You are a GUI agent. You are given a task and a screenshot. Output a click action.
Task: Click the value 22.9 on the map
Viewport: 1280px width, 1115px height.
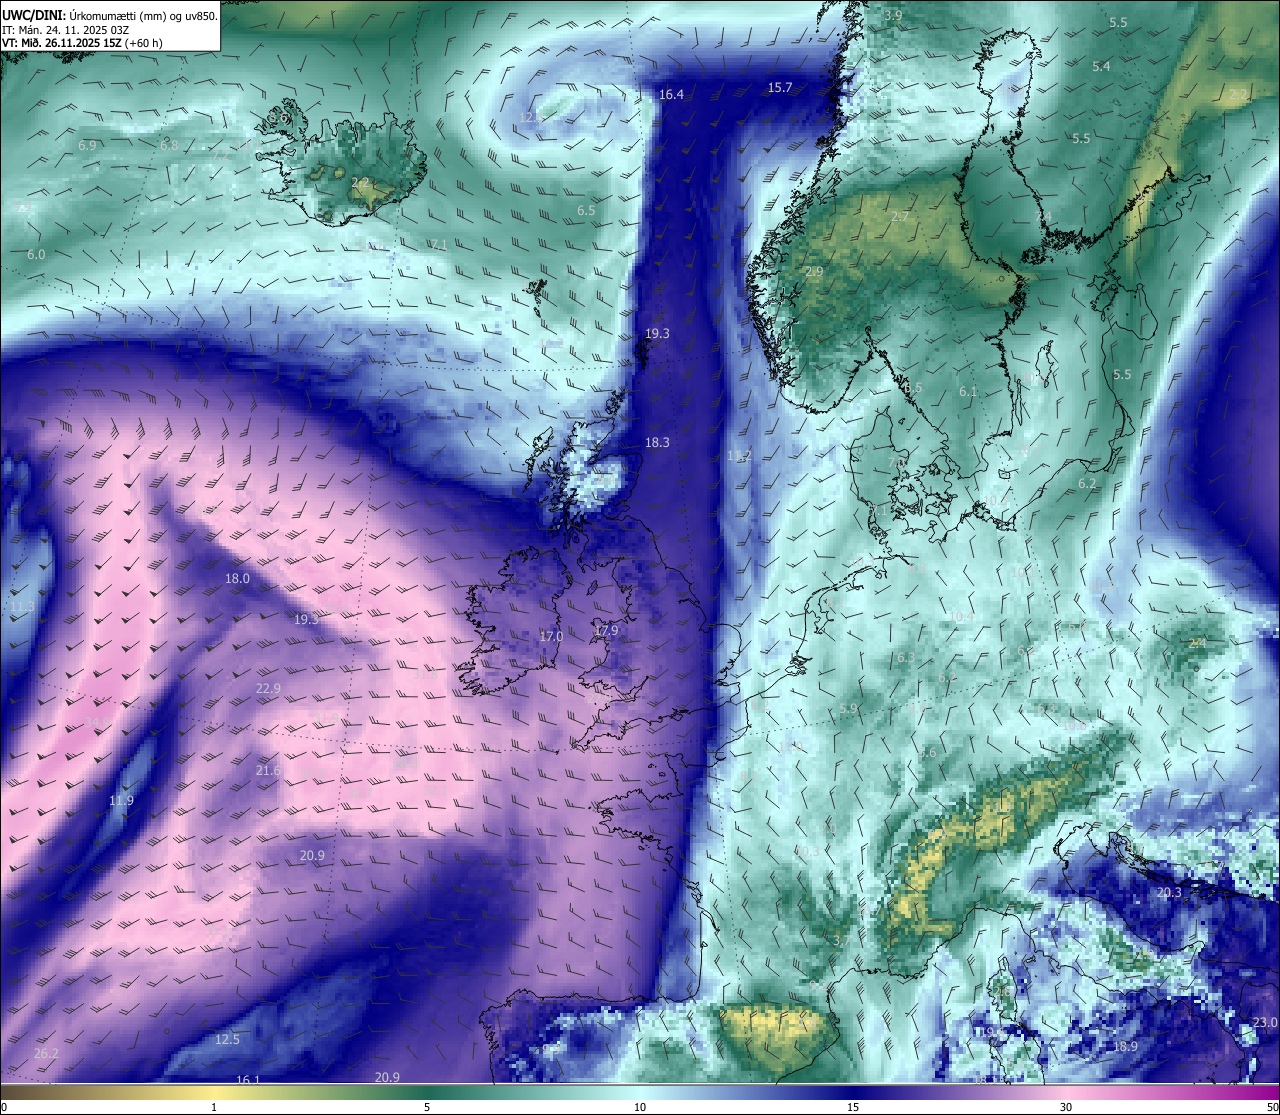click(x=268, y=689)
